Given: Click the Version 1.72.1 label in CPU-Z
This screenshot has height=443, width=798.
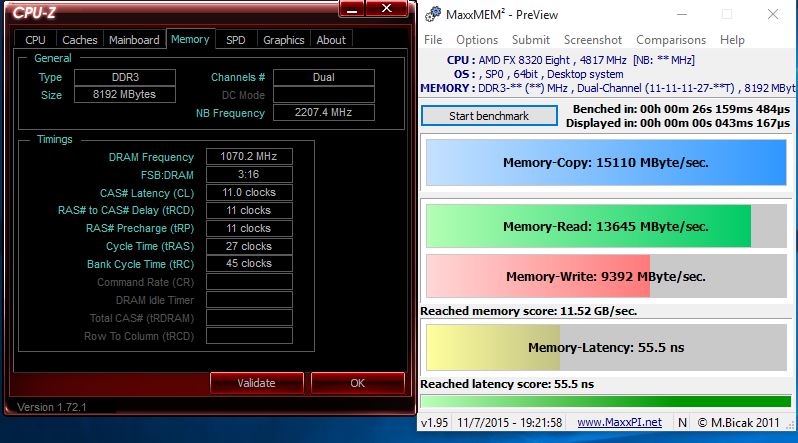Looking at the screenshot, I should 52,407.
